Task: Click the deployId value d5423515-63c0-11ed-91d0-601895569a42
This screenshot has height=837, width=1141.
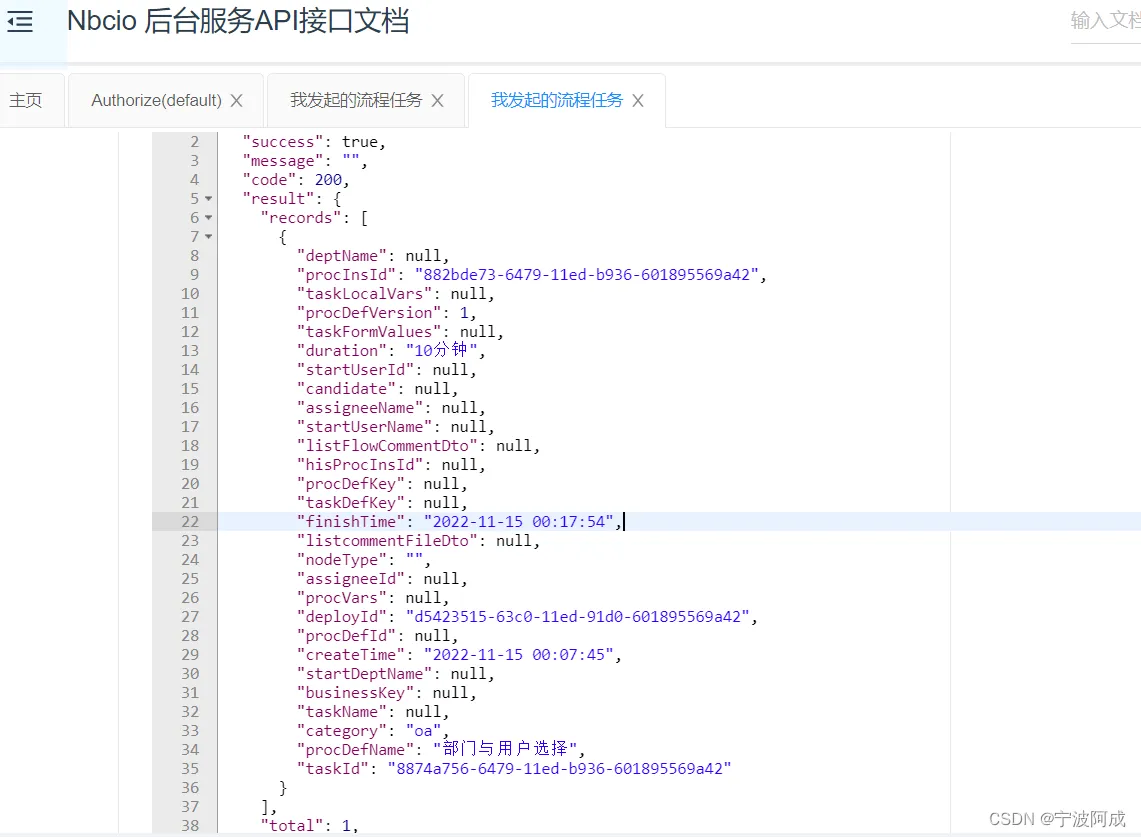Action: (x=578, y=616)
